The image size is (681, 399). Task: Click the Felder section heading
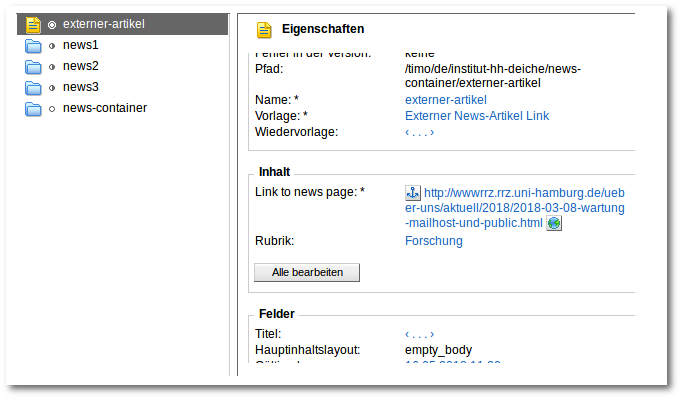276,314
